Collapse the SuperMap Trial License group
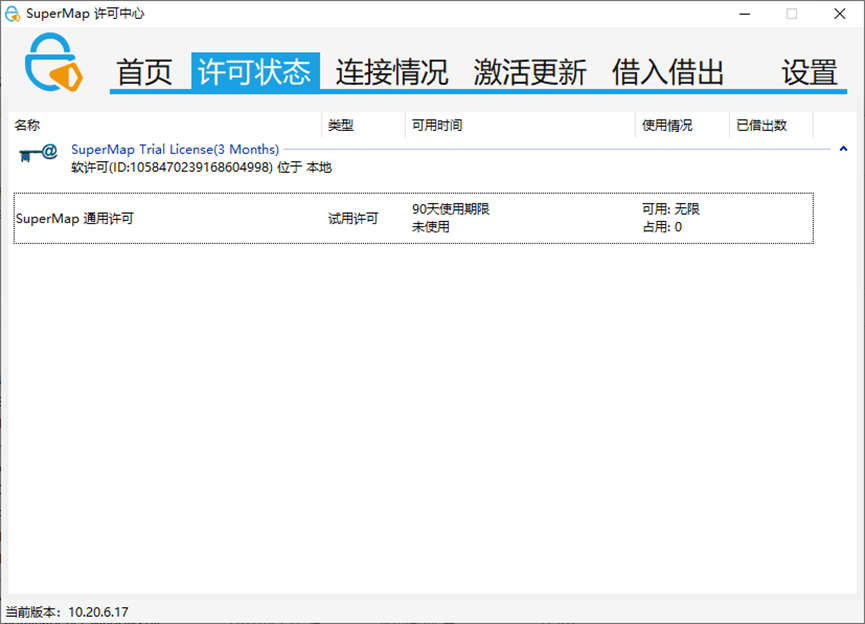Screen dimensions: 865x624 (x=843, y=148)
